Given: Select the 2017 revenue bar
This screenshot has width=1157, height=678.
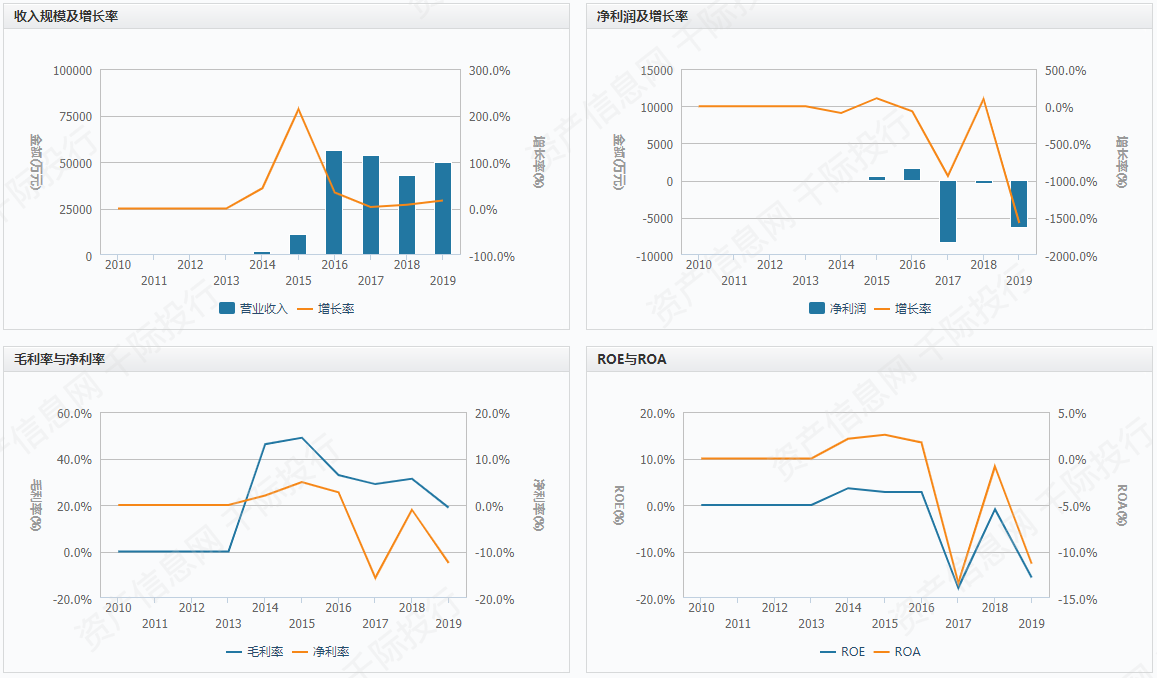Looking at the screenshot, I should [371, 205].
